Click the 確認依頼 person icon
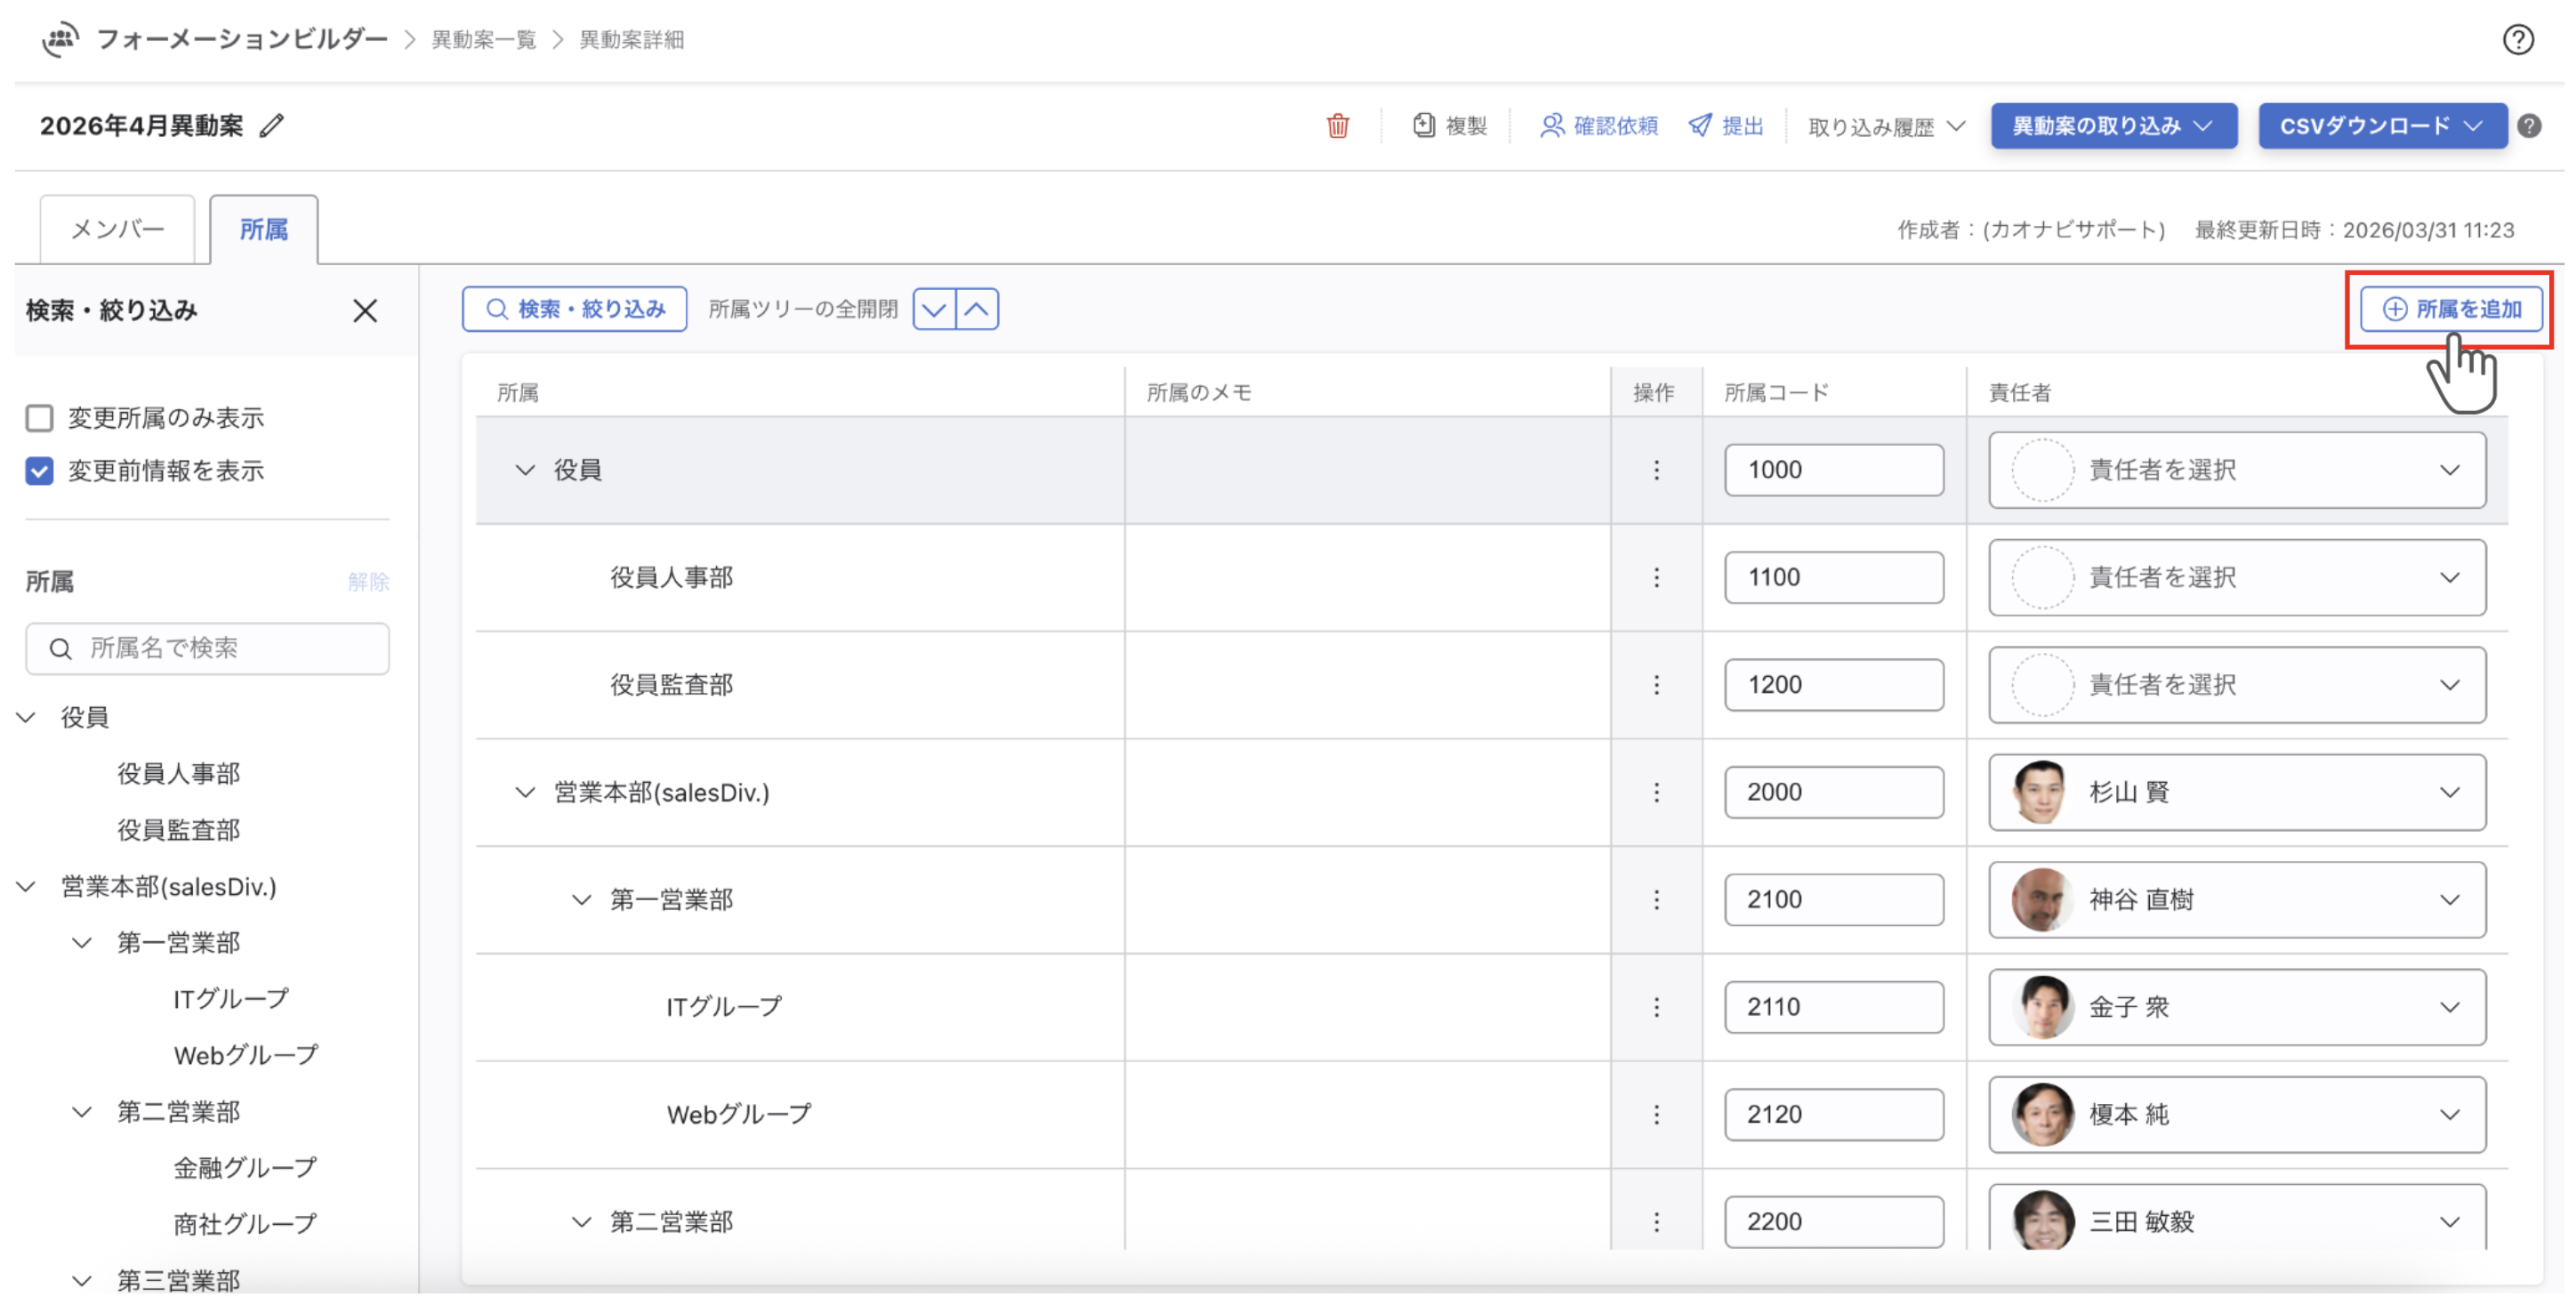2576x1297 pixels. pos(1550,126)
